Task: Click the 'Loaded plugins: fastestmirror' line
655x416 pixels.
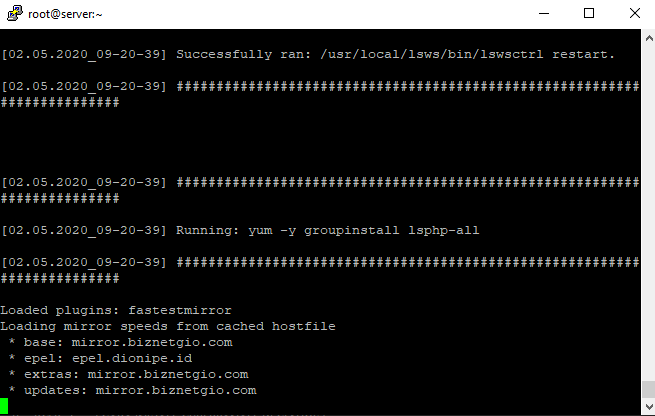Action: pyautogui.click(x=116, y=310)
